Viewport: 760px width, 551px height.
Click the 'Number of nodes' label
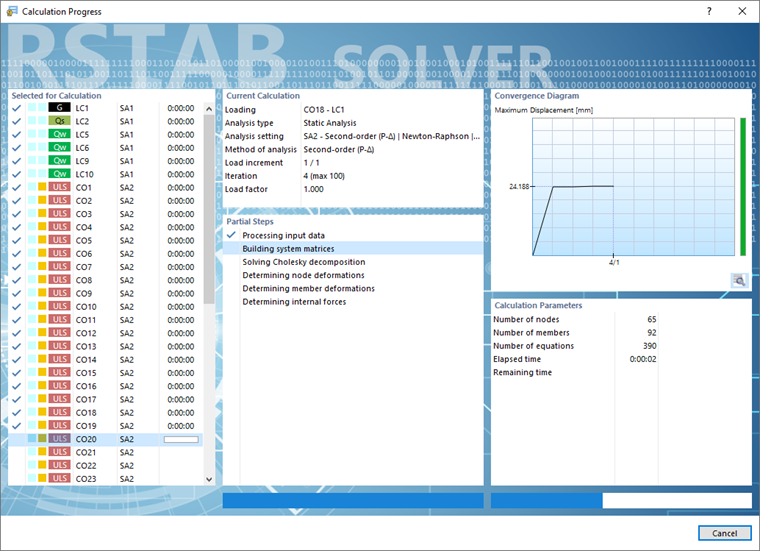click(x=526, y=319)
